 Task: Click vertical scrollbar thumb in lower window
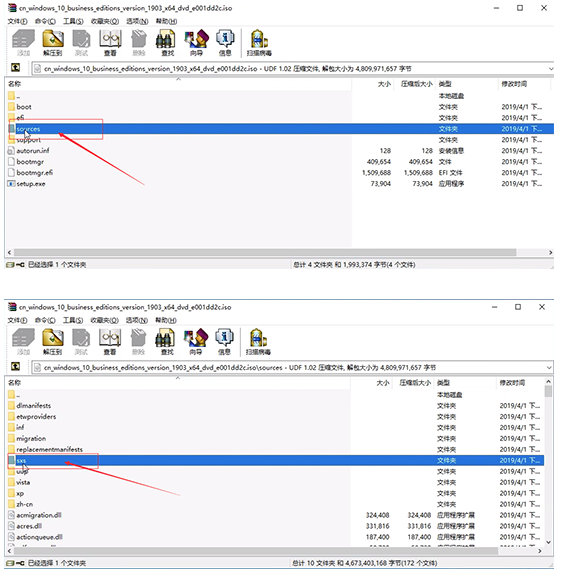click(548, 391)
